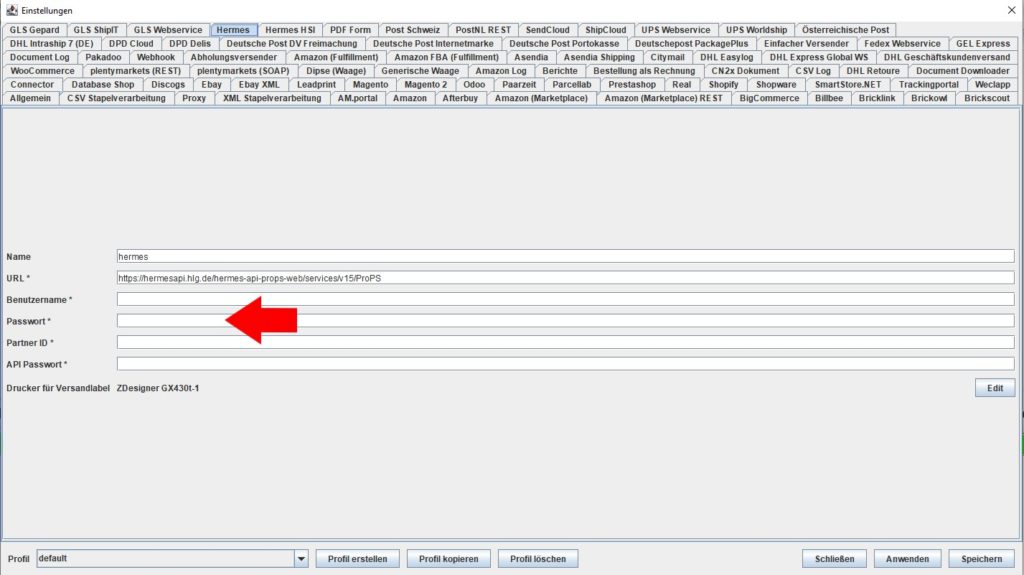Select the PostNL REST tab

pyautogui.click(x=483, y=30)
